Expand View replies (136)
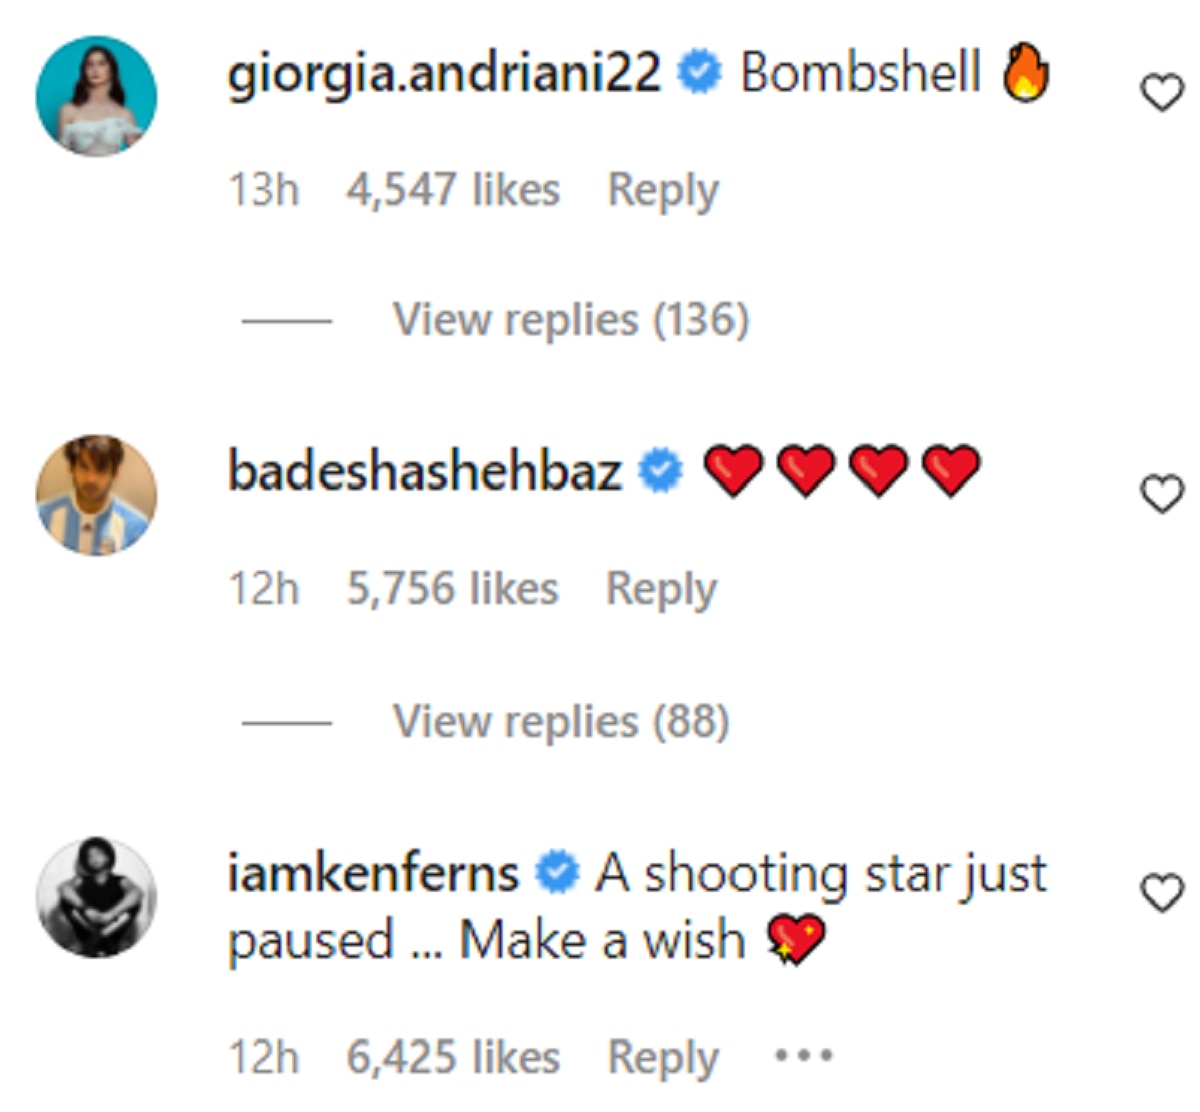 570,321
